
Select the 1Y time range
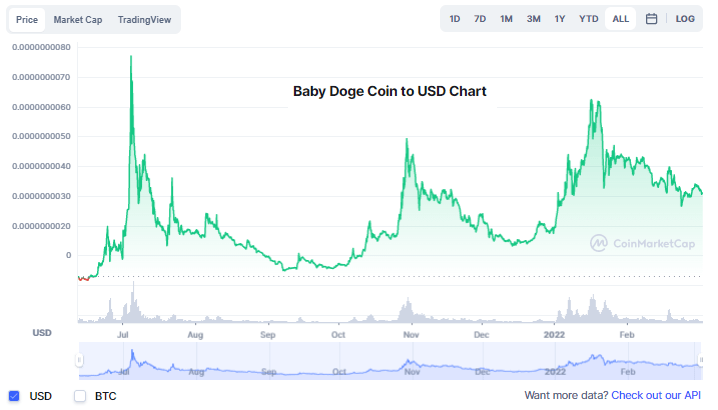(560, 19)
